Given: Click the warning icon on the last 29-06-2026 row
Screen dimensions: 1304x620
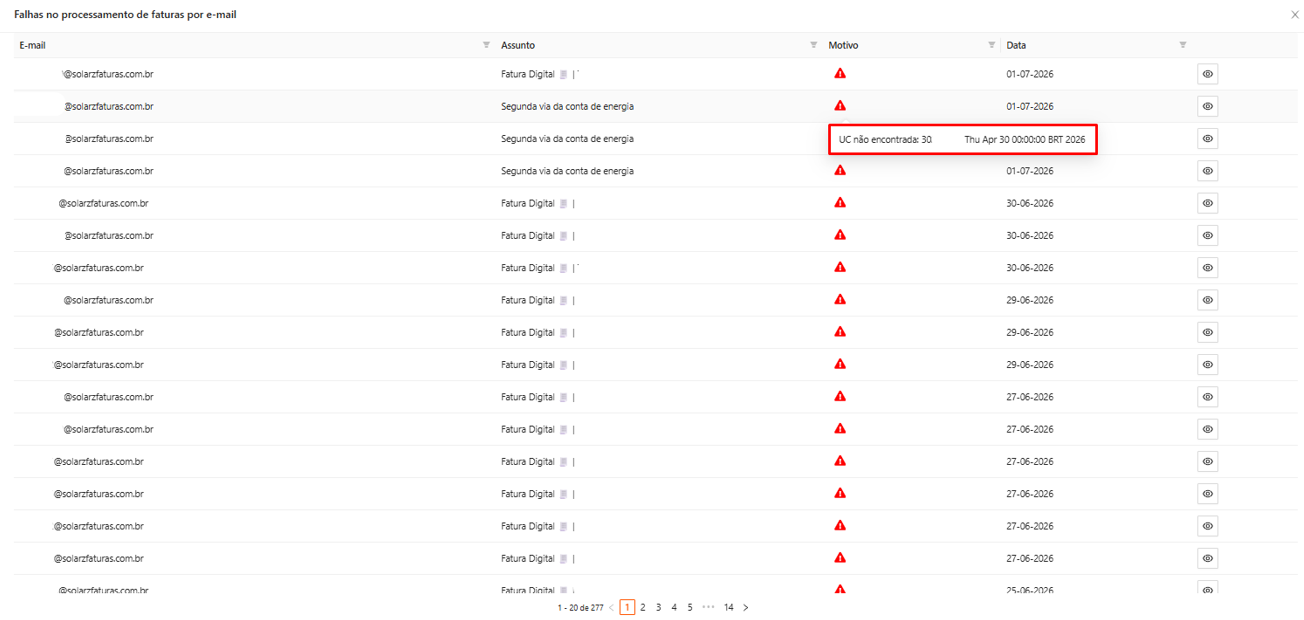Looking at the screenshot, I should [x=840, y=364].
